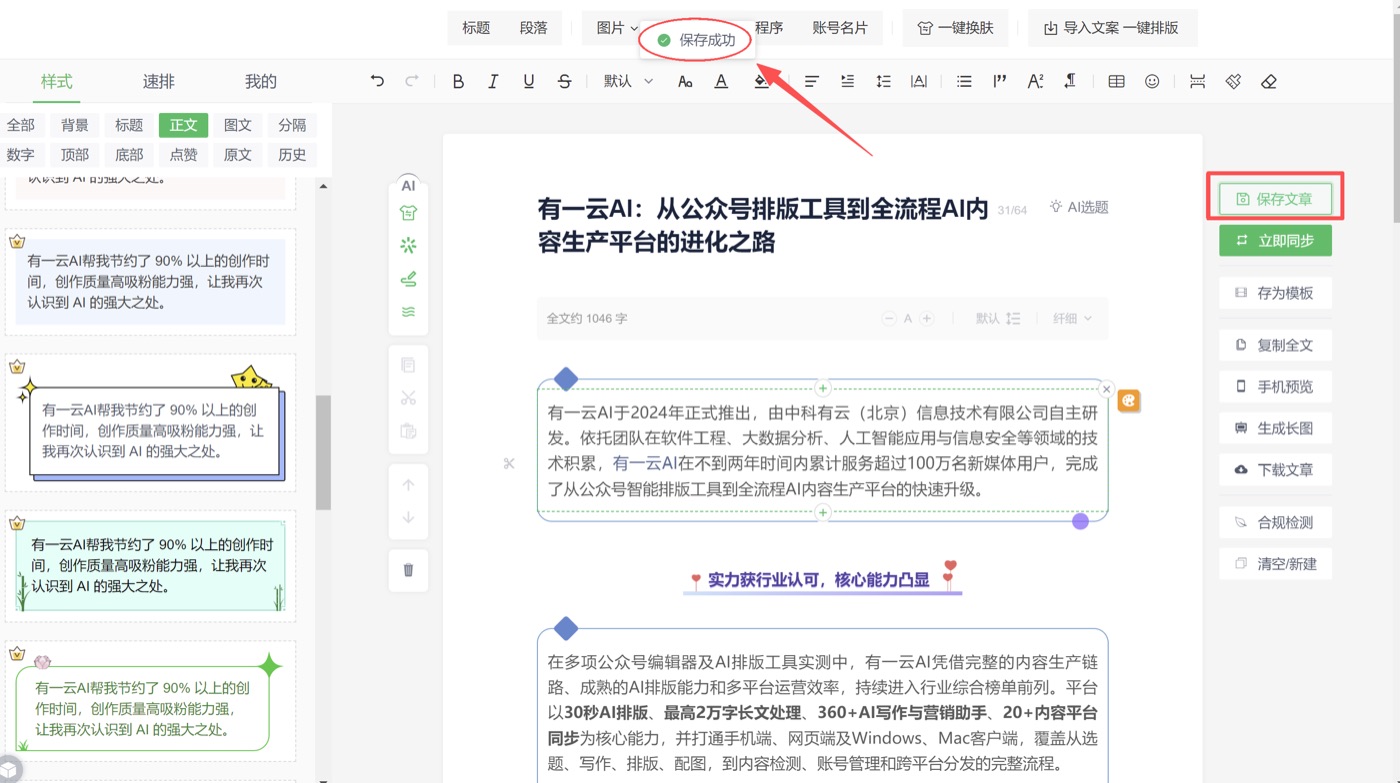Screen dimensions: 1400x783
Task: Open the 默认 font dropdown in toolbar
Action: (628, 82)
